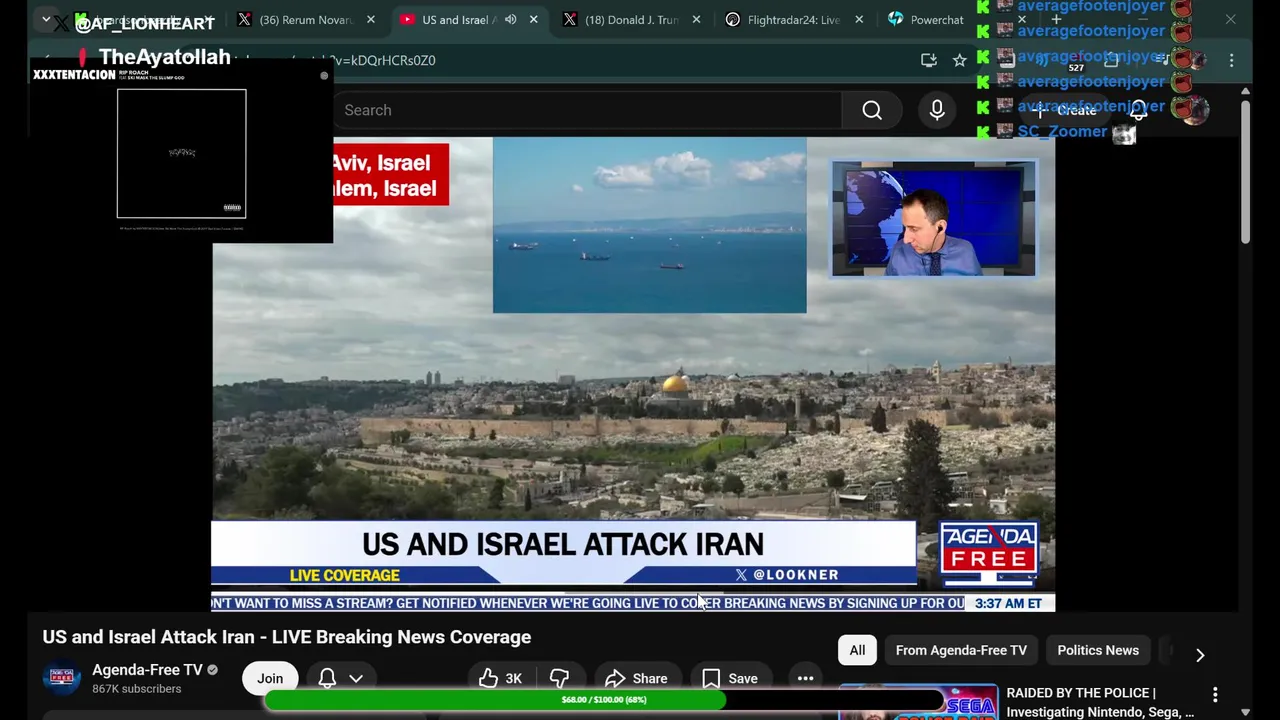Image resolution: width=1280 pixels, height=720 pixels.
Task: Open the tab search dropdown arrow
Action: point(46,20)
